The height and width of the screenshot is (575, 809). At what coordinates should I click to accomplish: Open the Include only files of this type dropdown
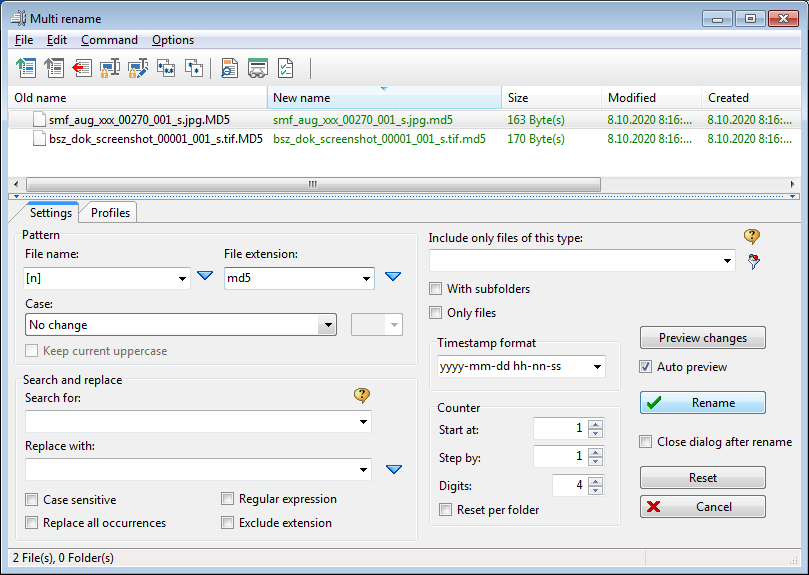pyautogui.click(x=727, y=261)
